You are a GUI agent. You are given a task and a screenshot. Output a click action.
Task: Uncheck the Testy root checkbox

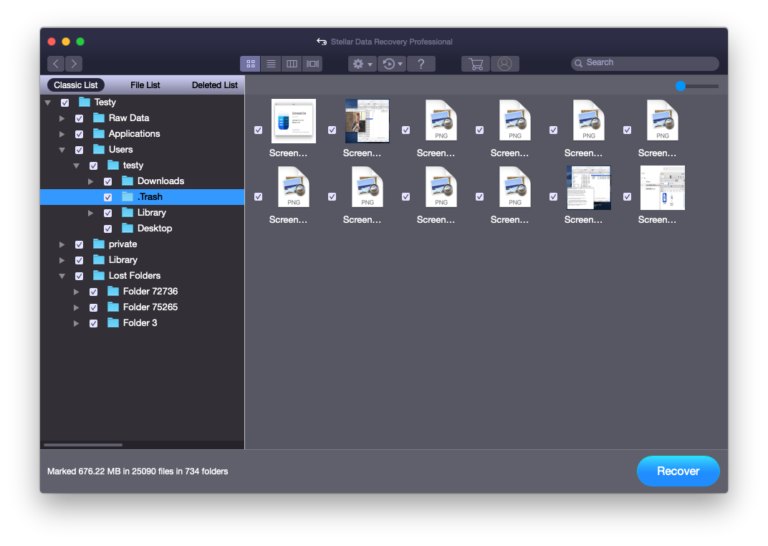(x=65, y=103)
